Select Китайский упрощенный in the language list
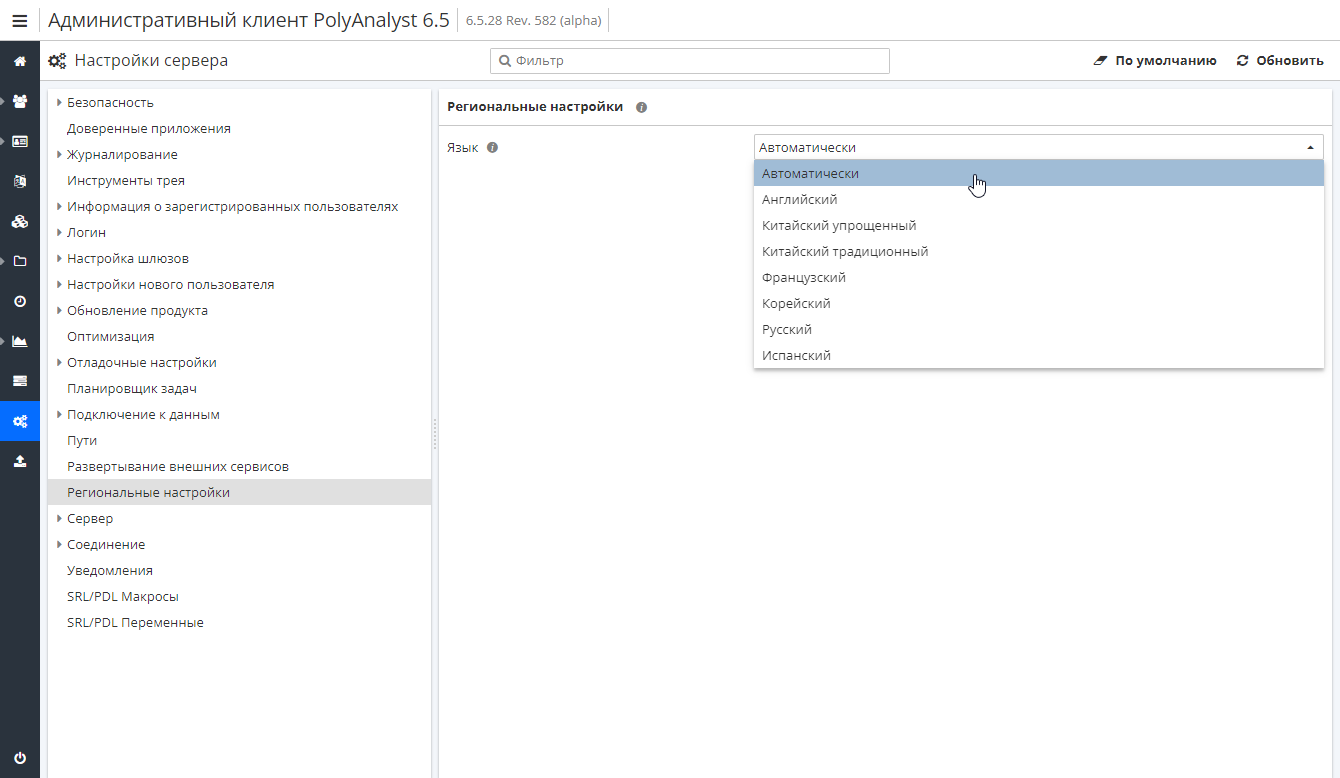This screenshot has width=1340, height=778. coord(1039,225)
